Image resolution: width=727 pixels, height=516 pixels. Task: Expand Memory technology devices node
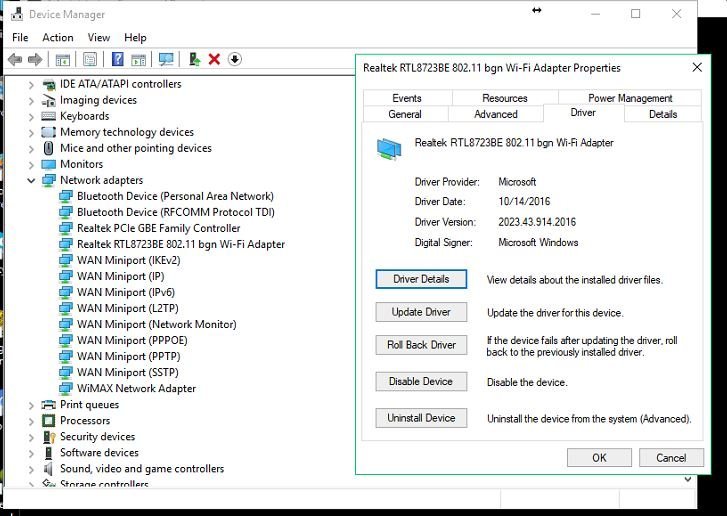point(31,133)
